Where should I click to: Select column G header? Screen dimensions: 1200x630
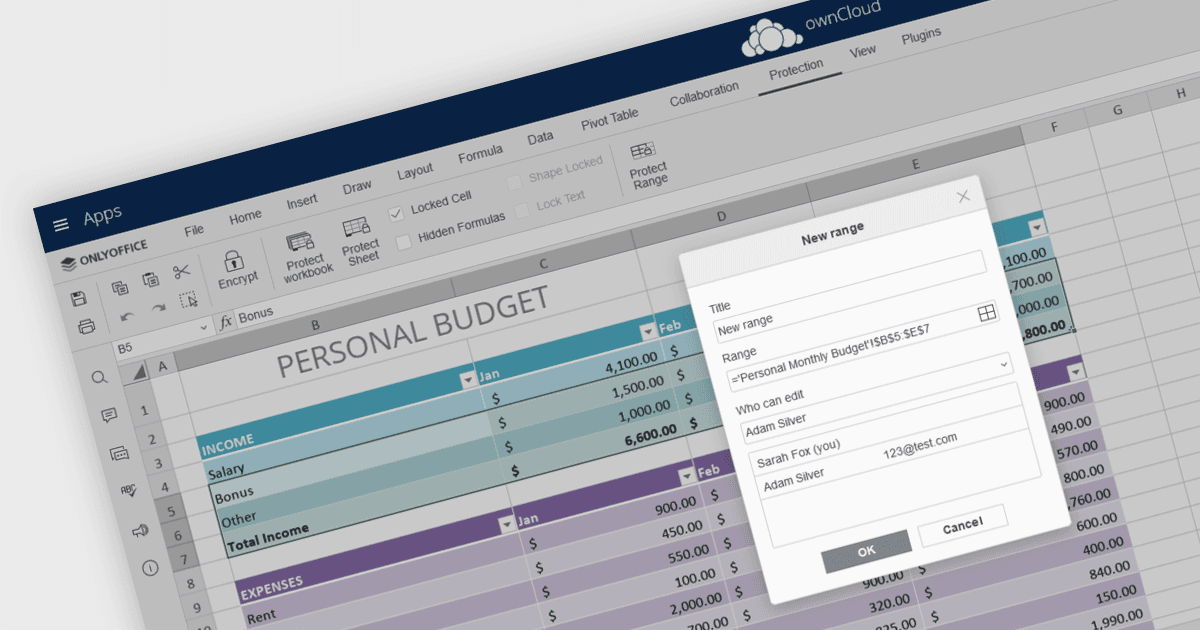(1118, 111)
